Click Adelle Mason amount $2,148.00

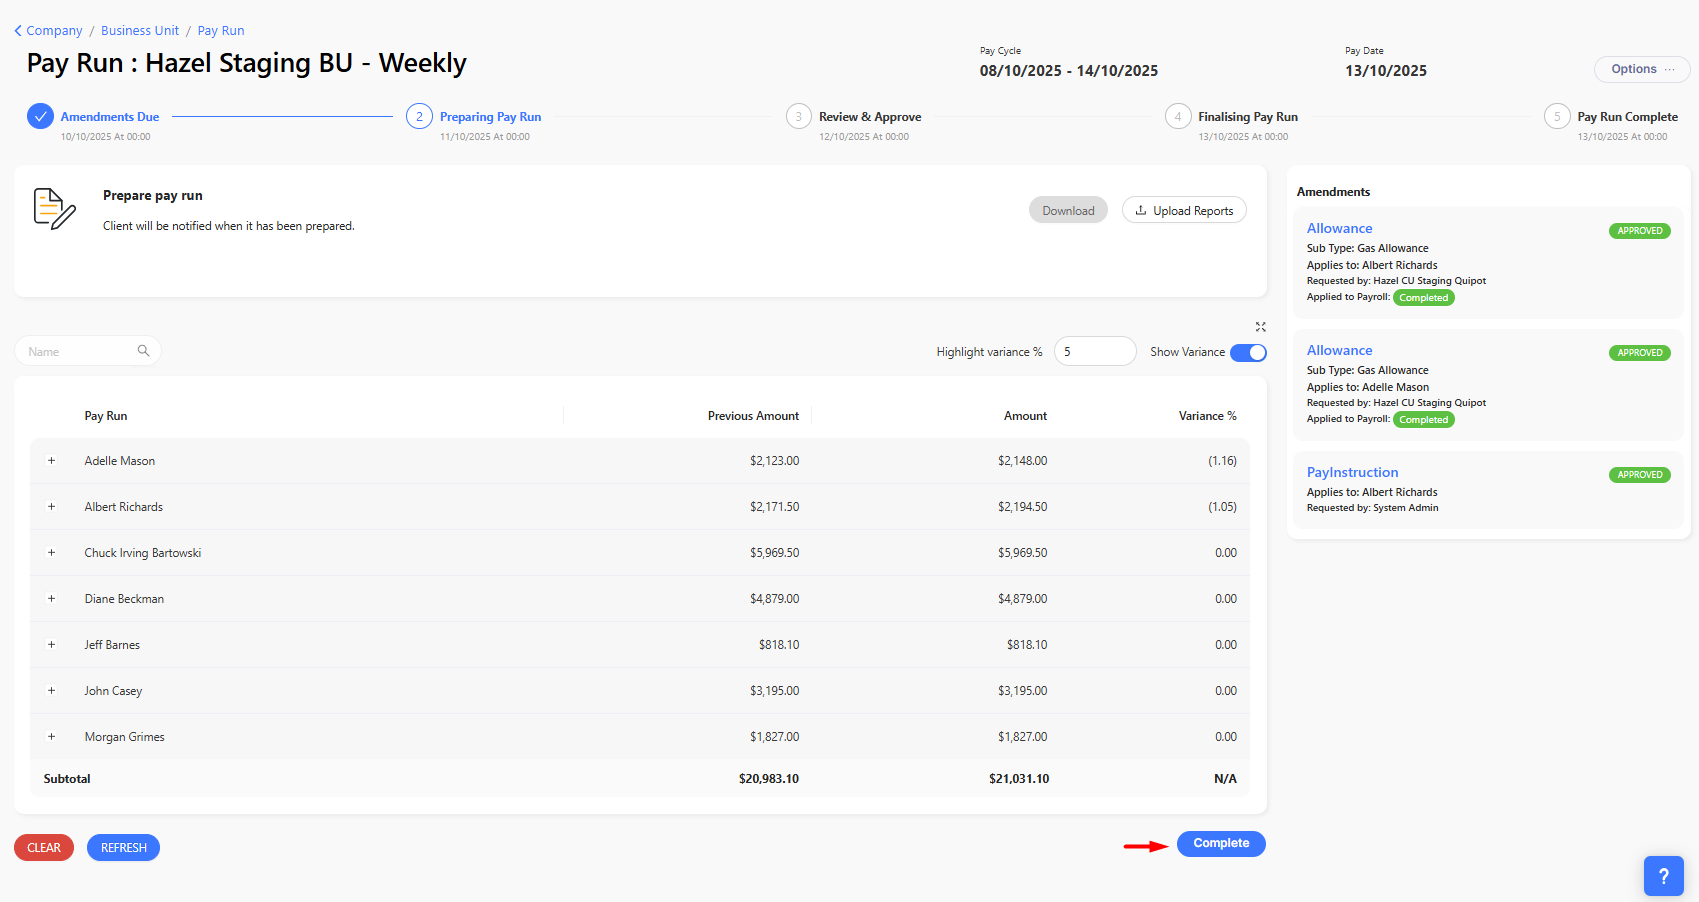pos(1022,461)
